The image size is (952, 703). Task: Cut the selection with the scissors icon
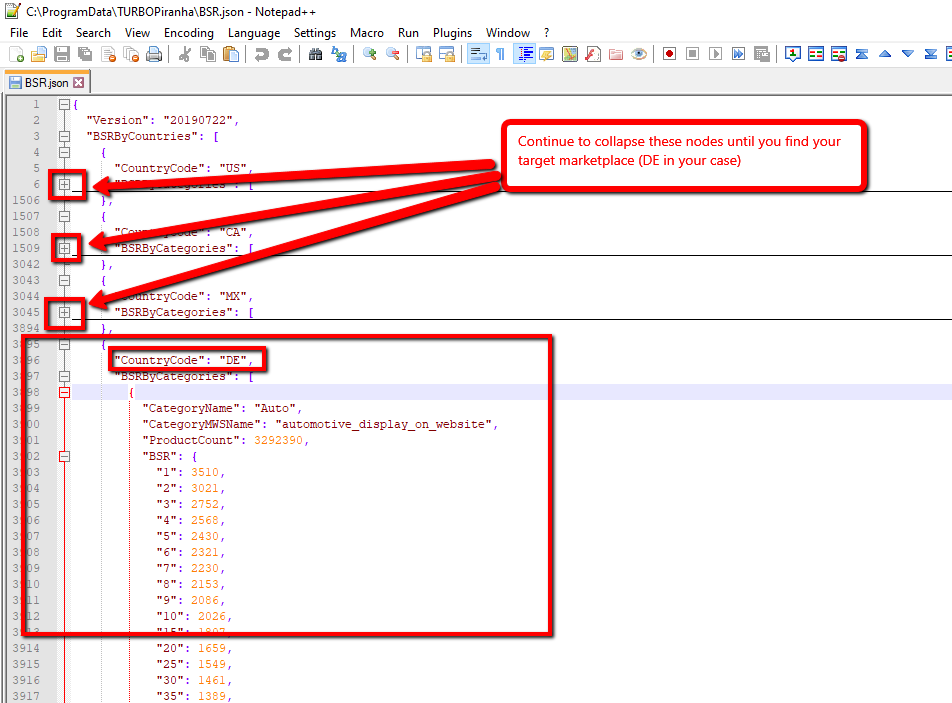tap(185, 54)
